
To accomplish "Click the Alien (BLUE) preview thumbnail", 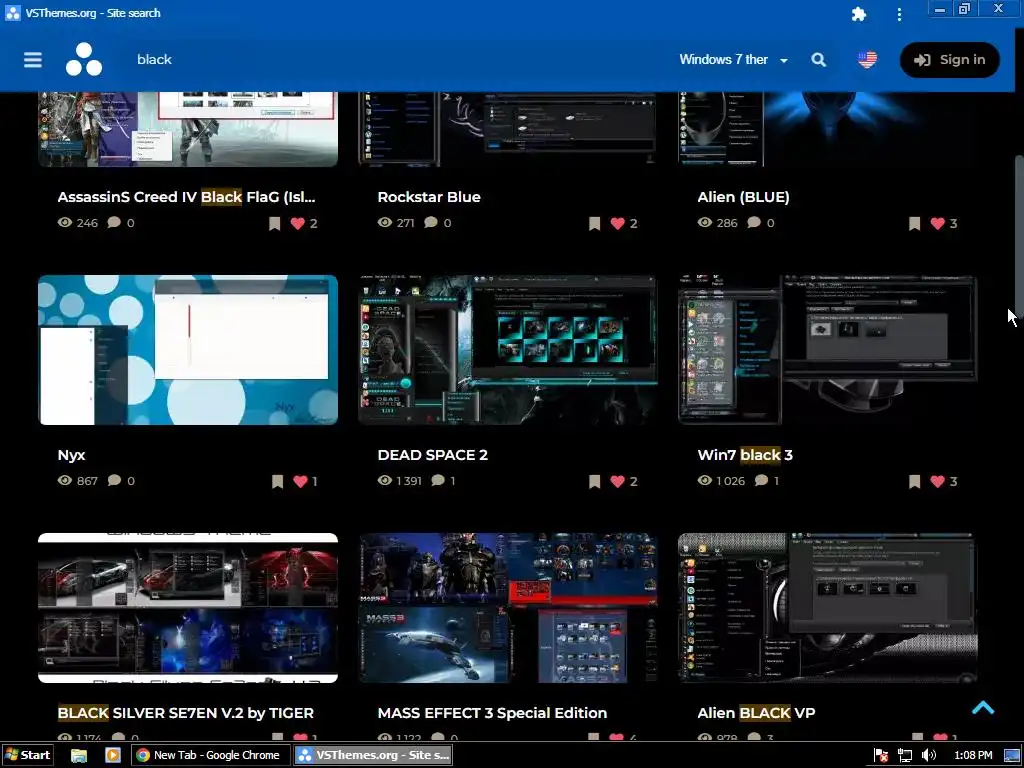I will click(828, 129).
